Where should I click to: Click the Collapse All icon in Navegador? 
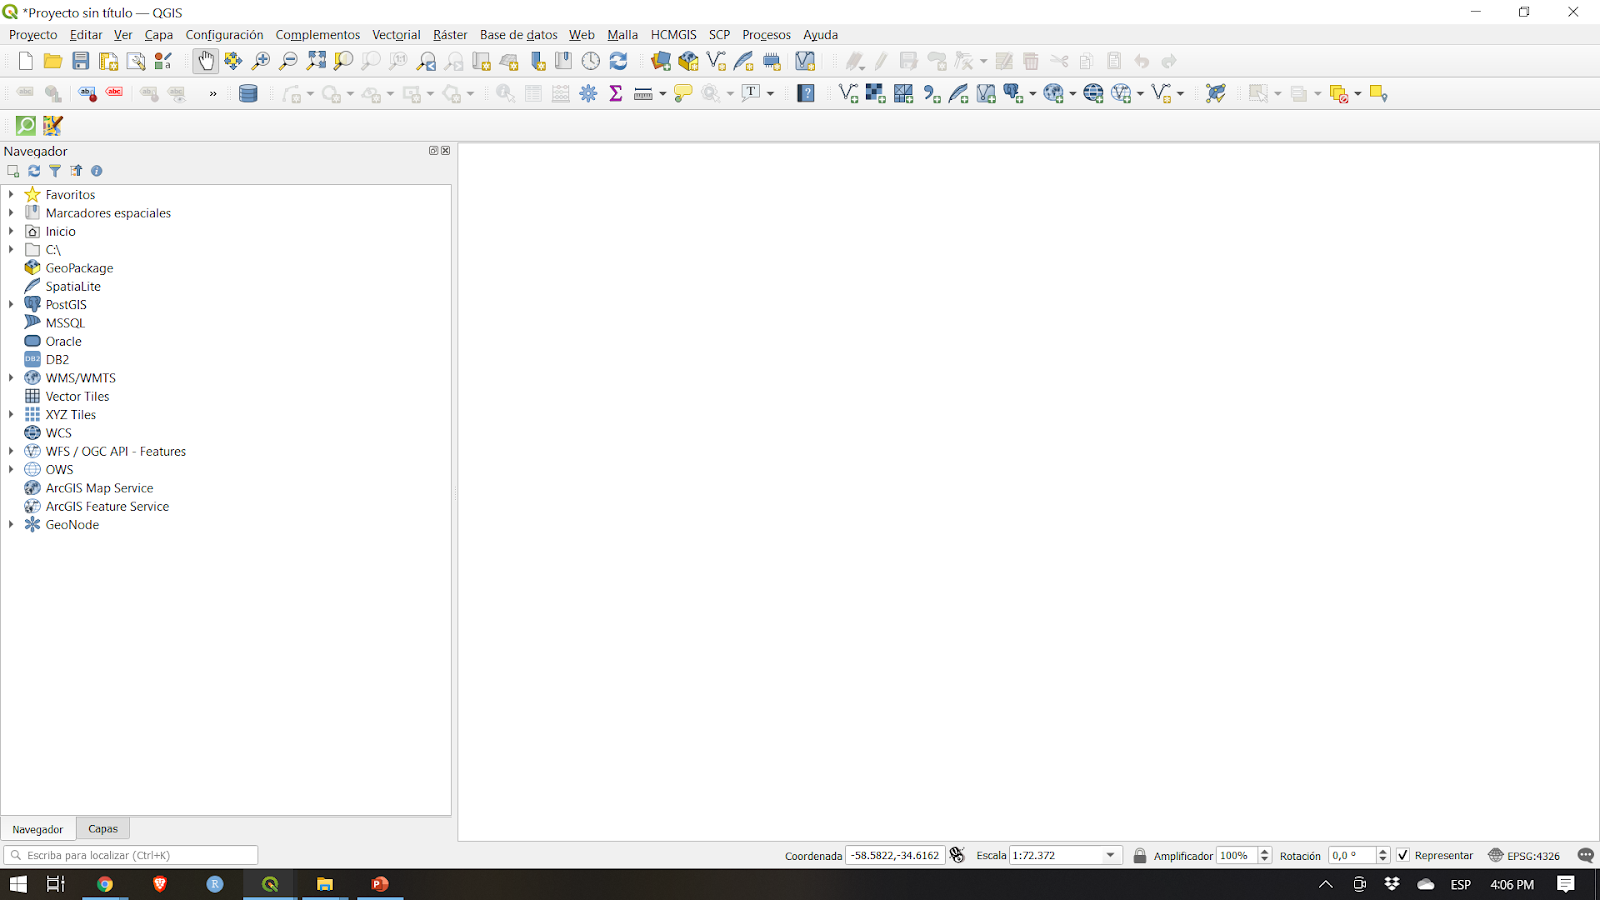pos(76,171)
